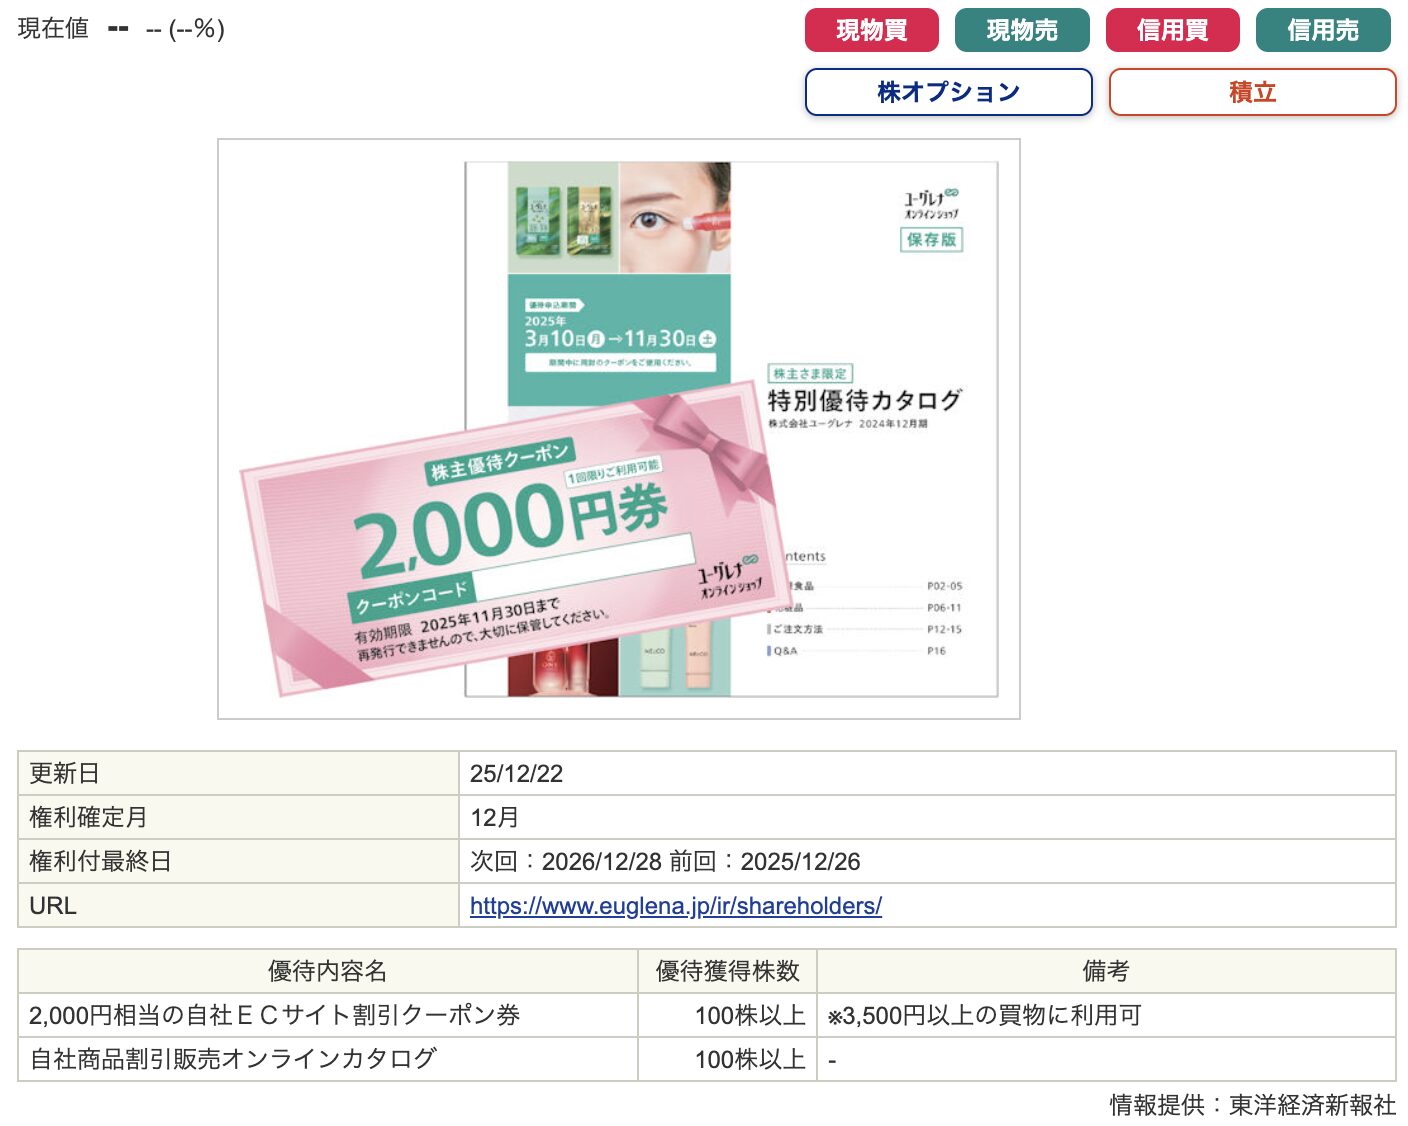Open the euglena.jp shareholders URL link

tap(676, 906)
